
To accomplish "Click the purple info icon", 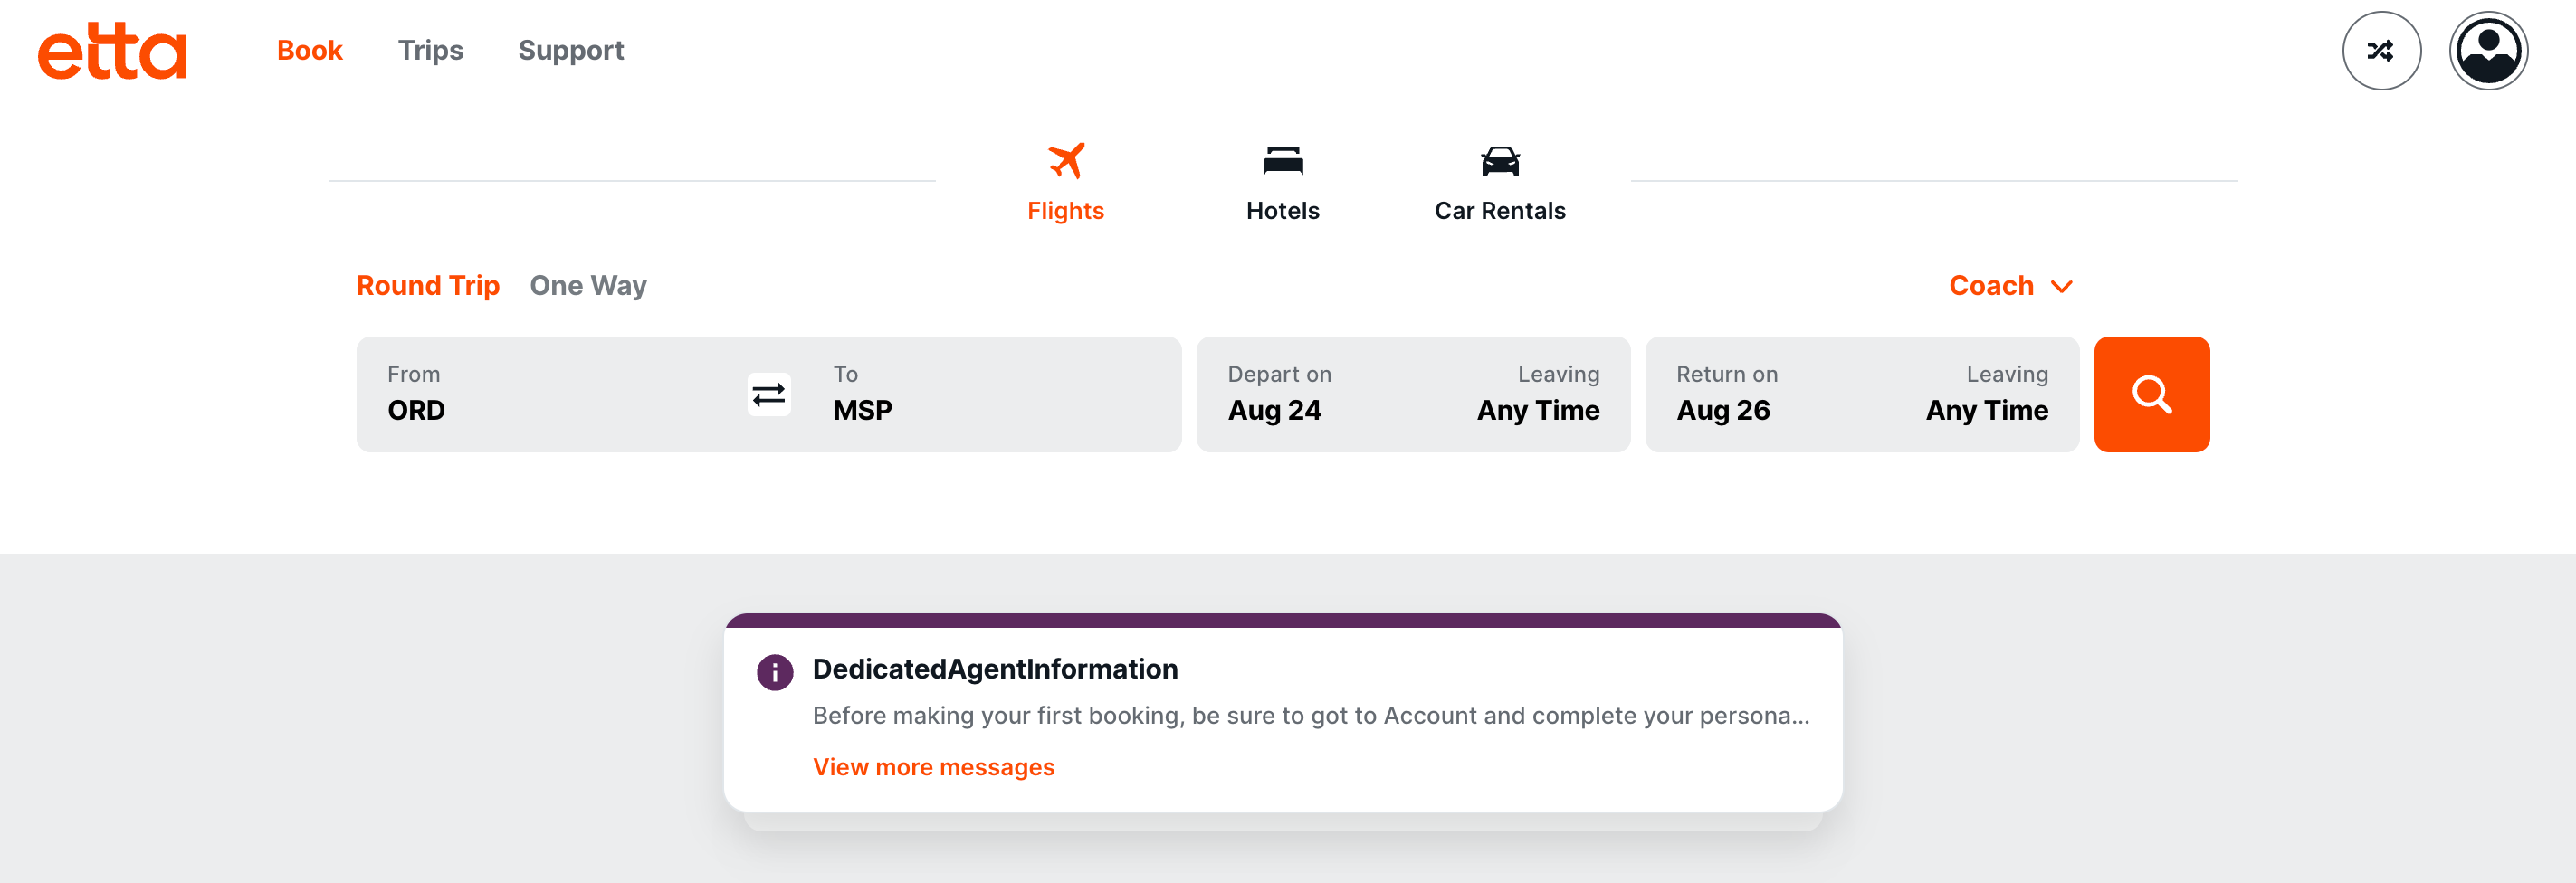I will click(x=775, y=672).
